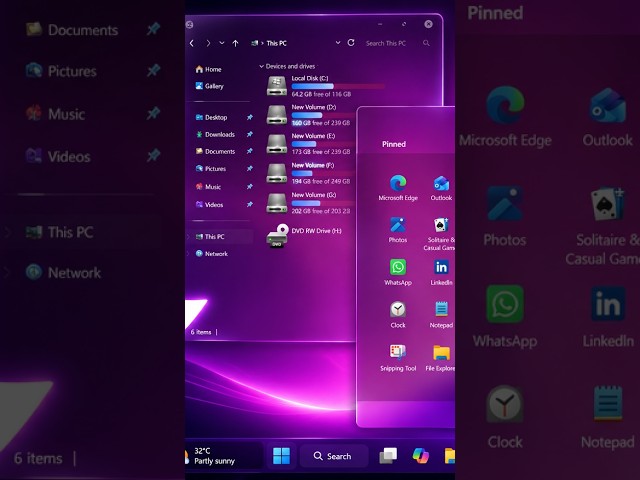Open the Documents folder in Explorer sidebar
The image size is (640, 480).
point(216,151)
